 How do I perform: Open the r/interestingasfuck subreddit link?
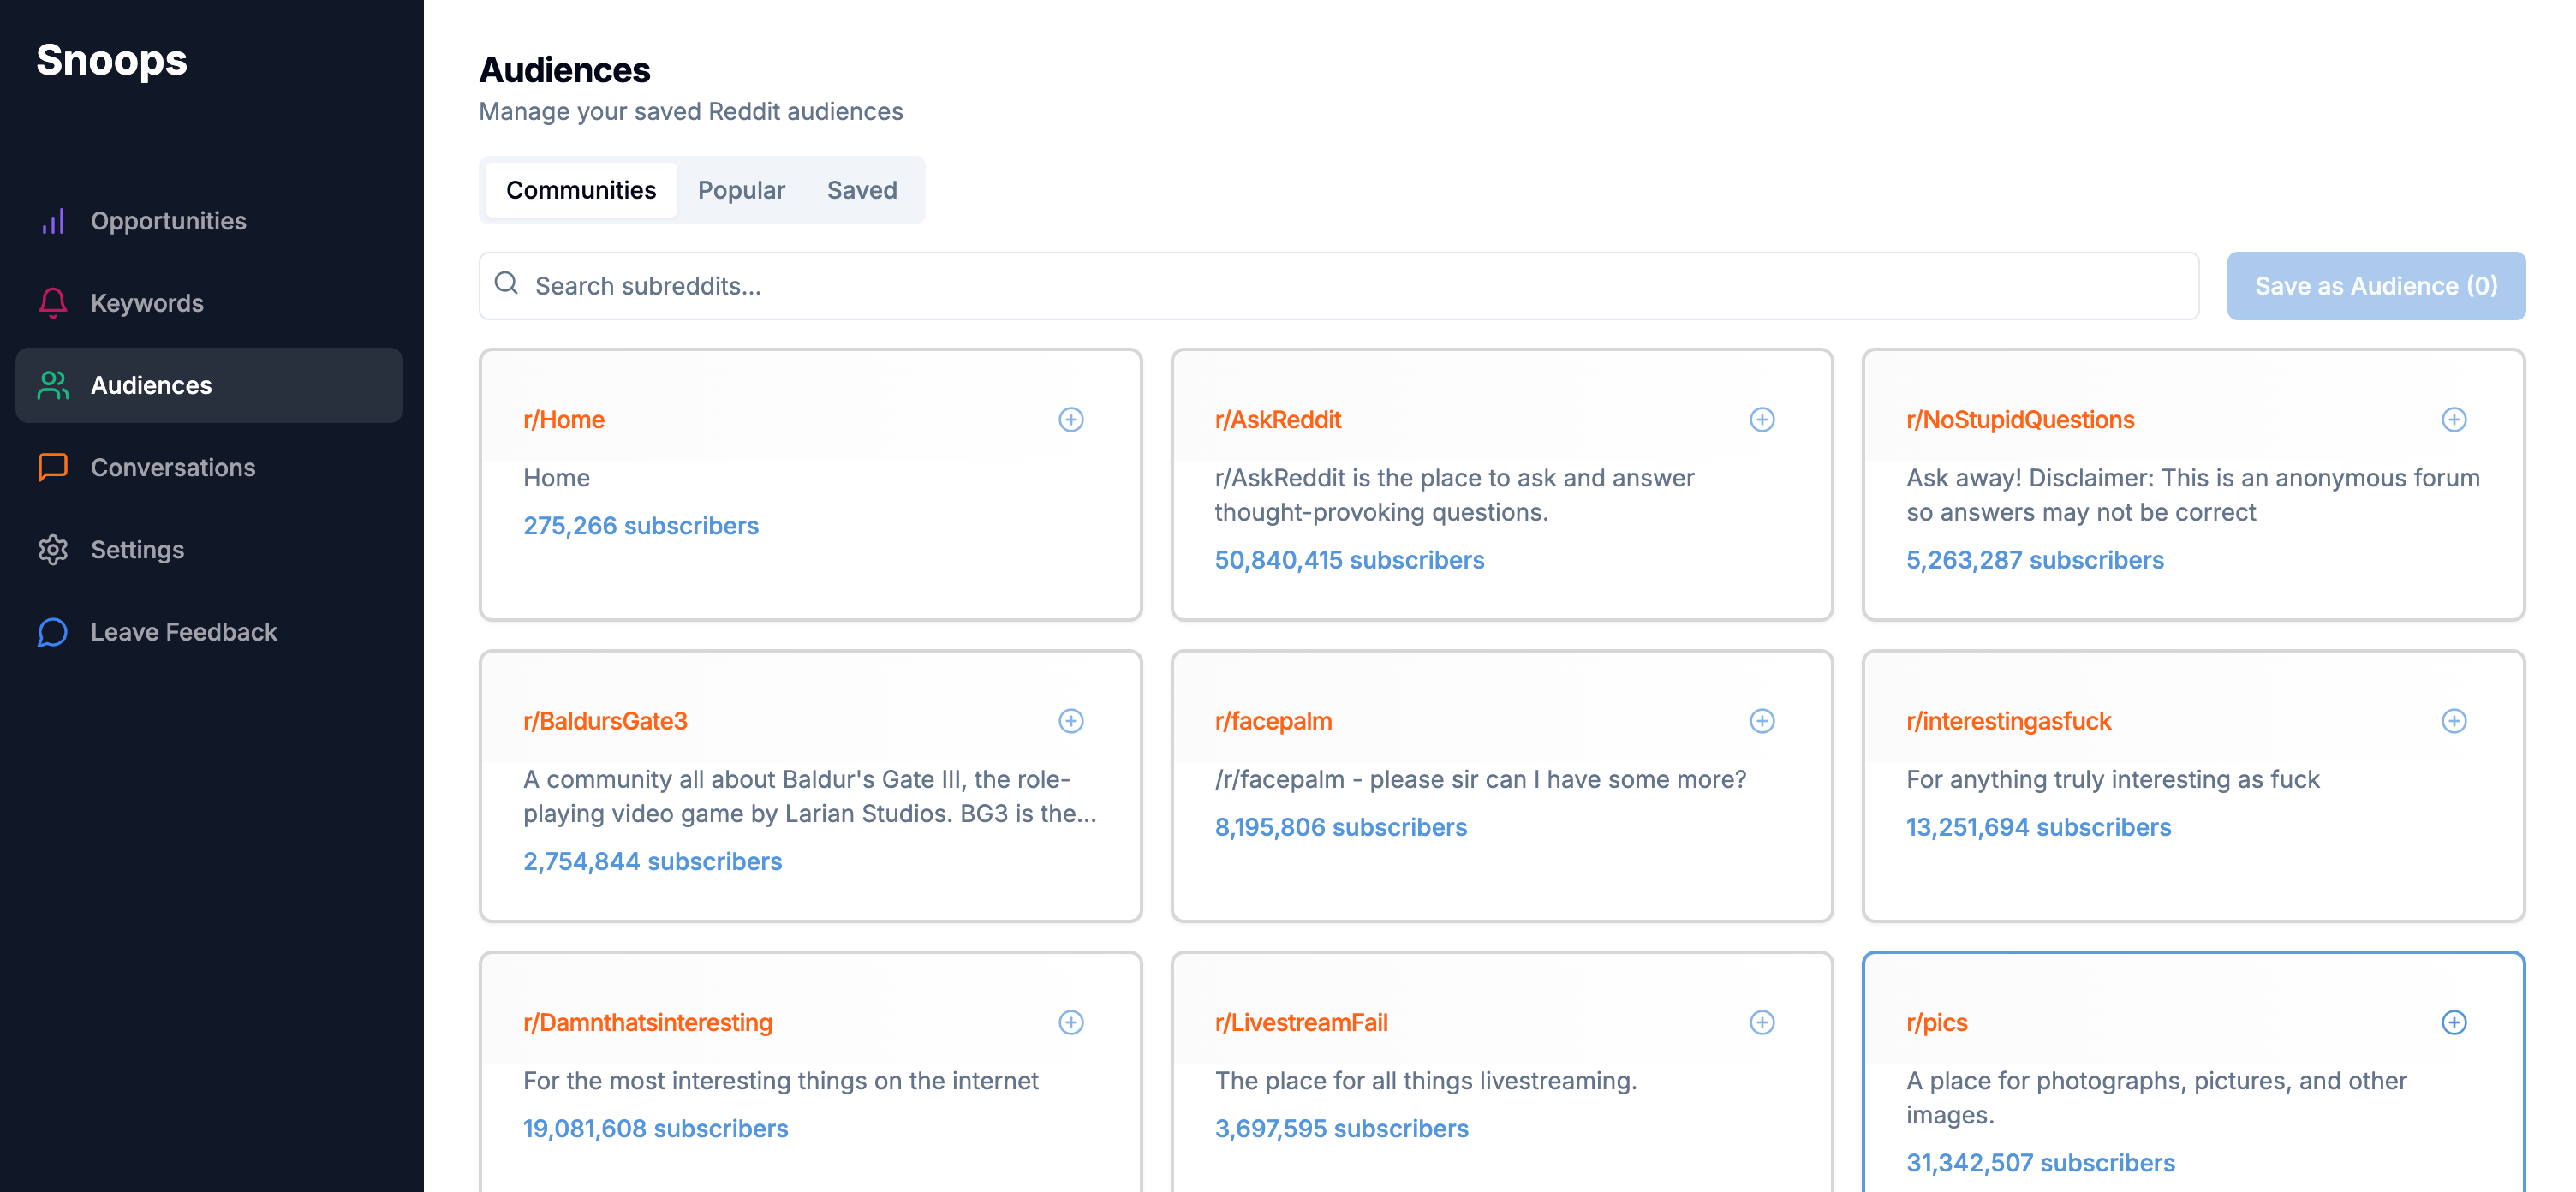click(x=2008, y=721)
